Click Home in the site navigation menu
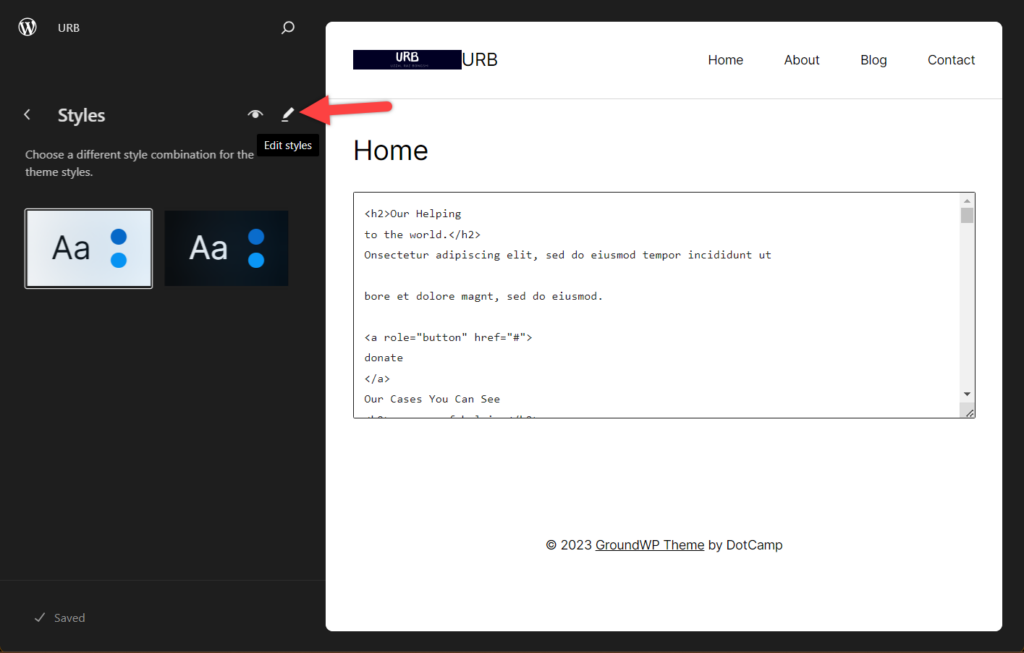Image resolution: width=1024 pixels, height=653 pixels. 725,60
